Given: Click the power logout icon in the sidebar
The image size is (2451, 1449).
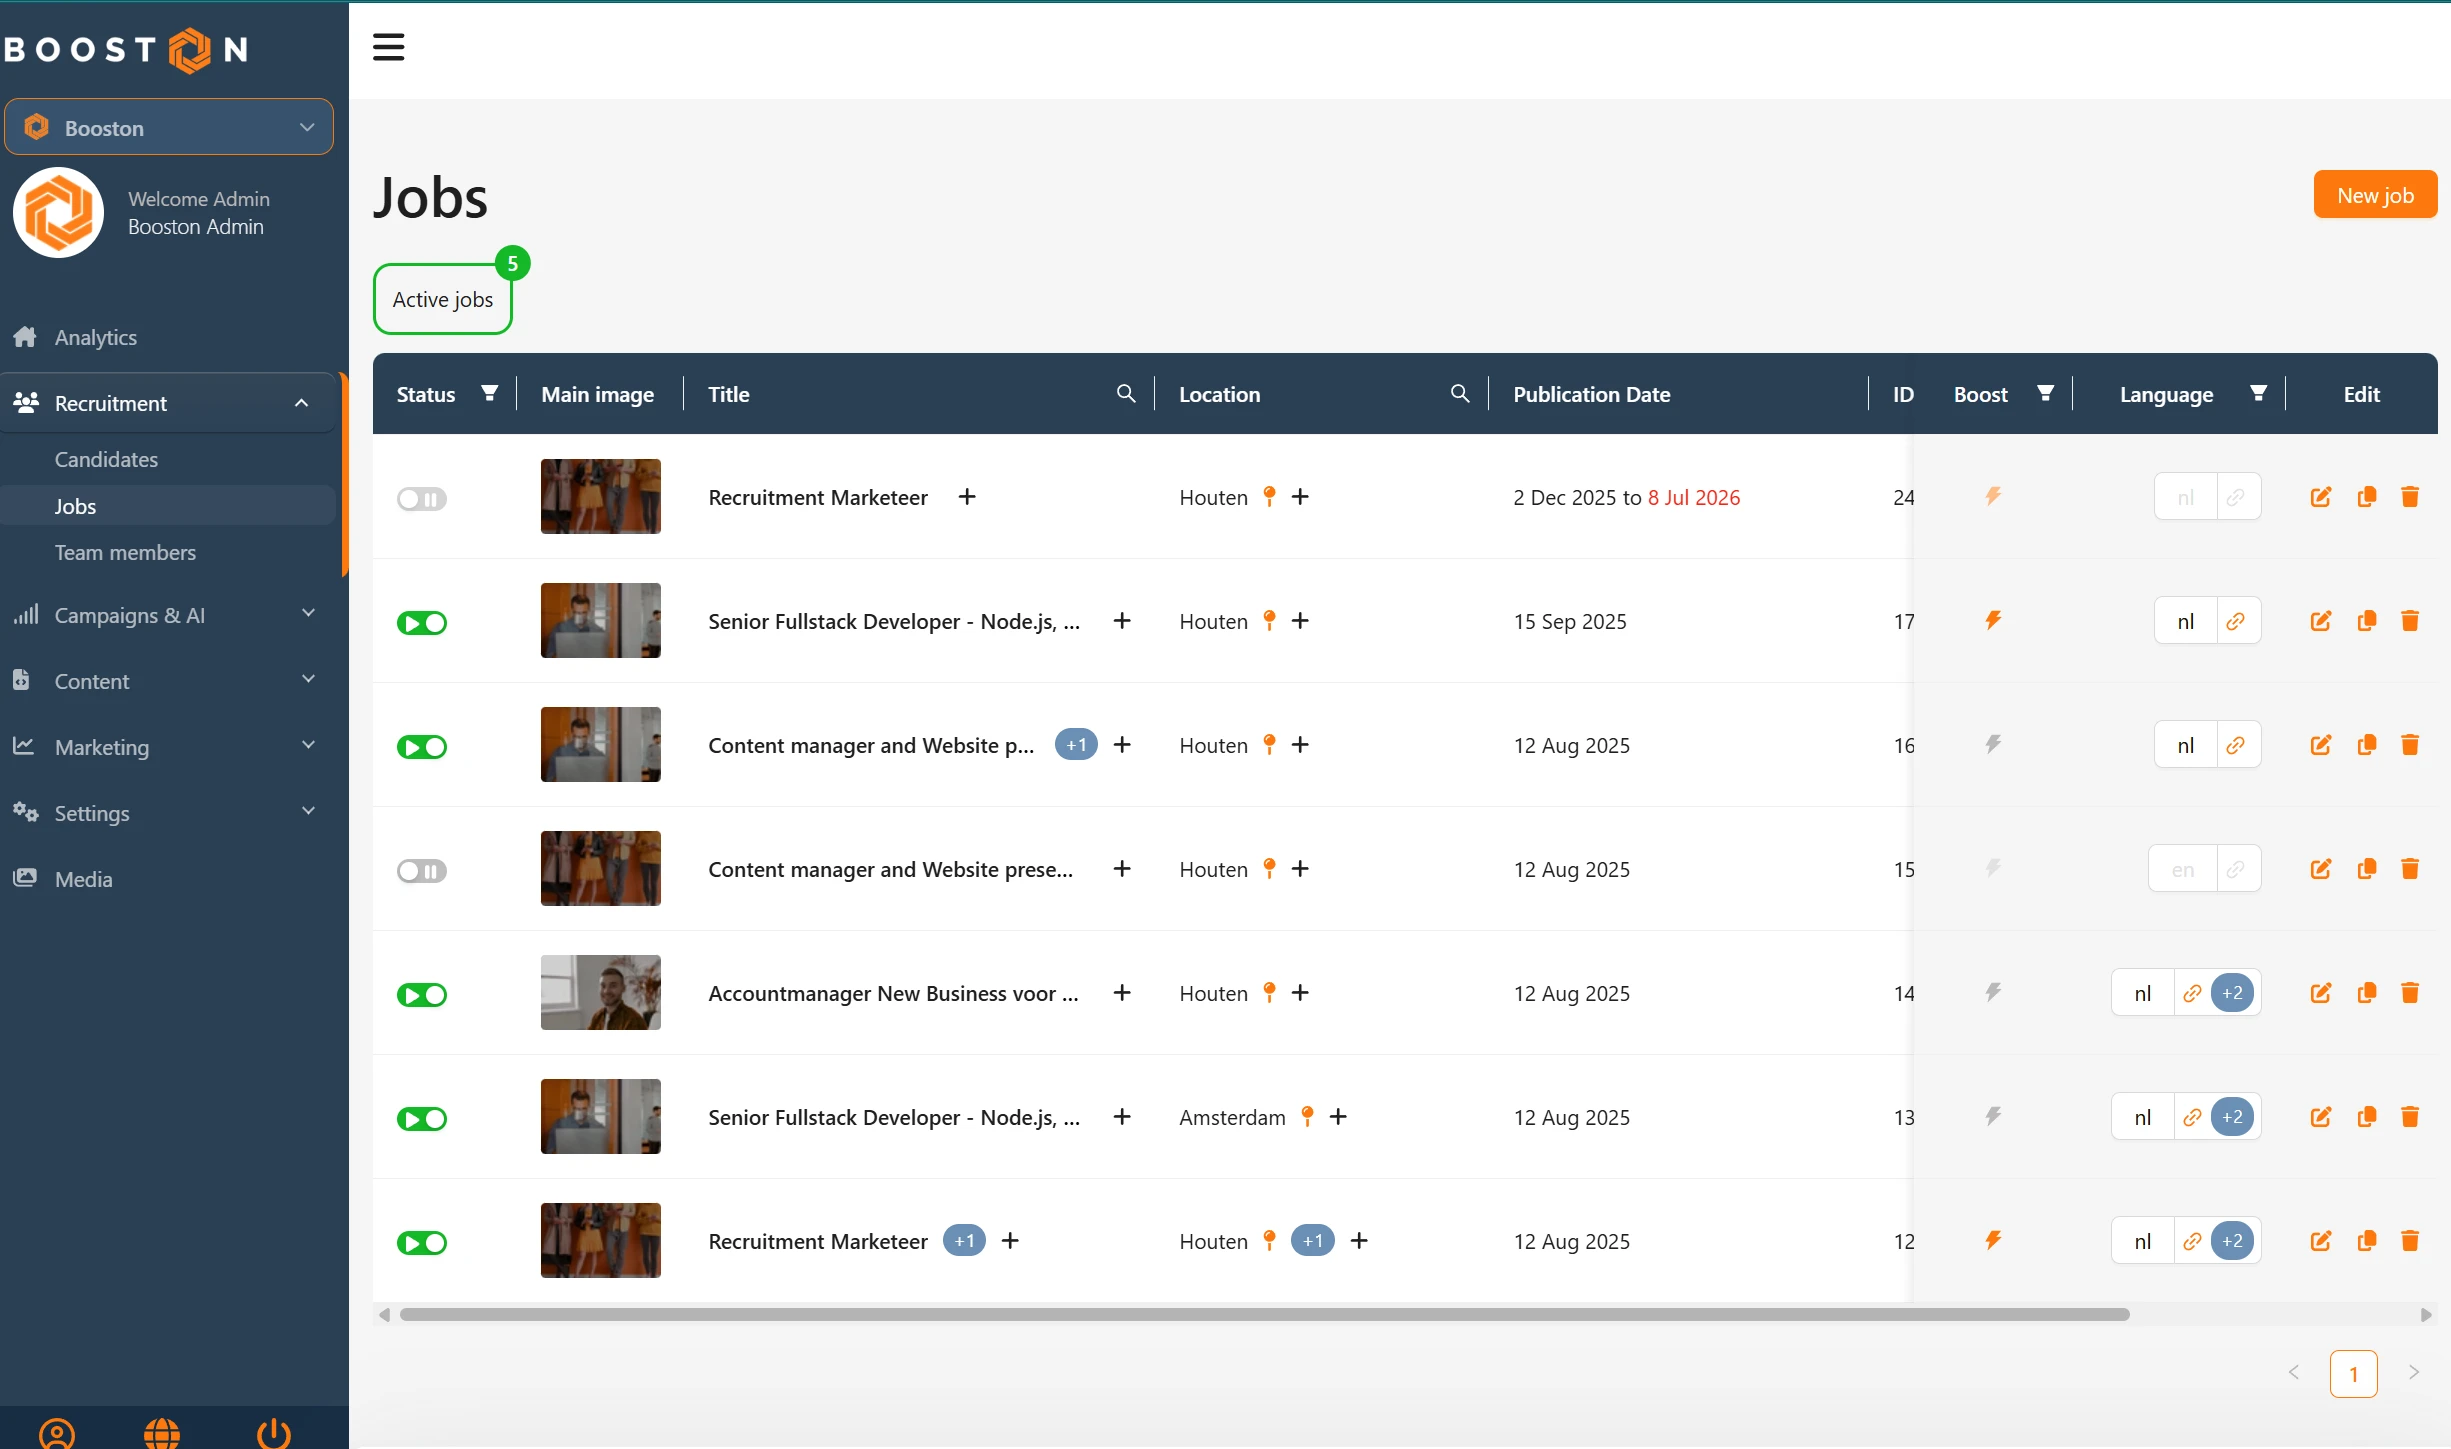Looking at the screenshot, I should coord(273,1433).
